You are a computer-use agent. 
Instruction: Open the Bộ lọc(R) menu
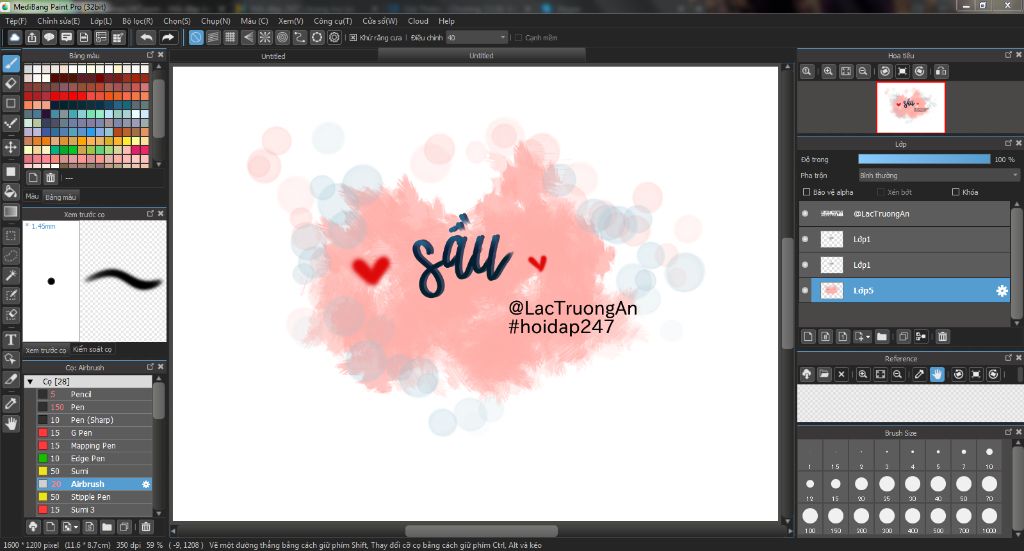[x=137, y=21]
